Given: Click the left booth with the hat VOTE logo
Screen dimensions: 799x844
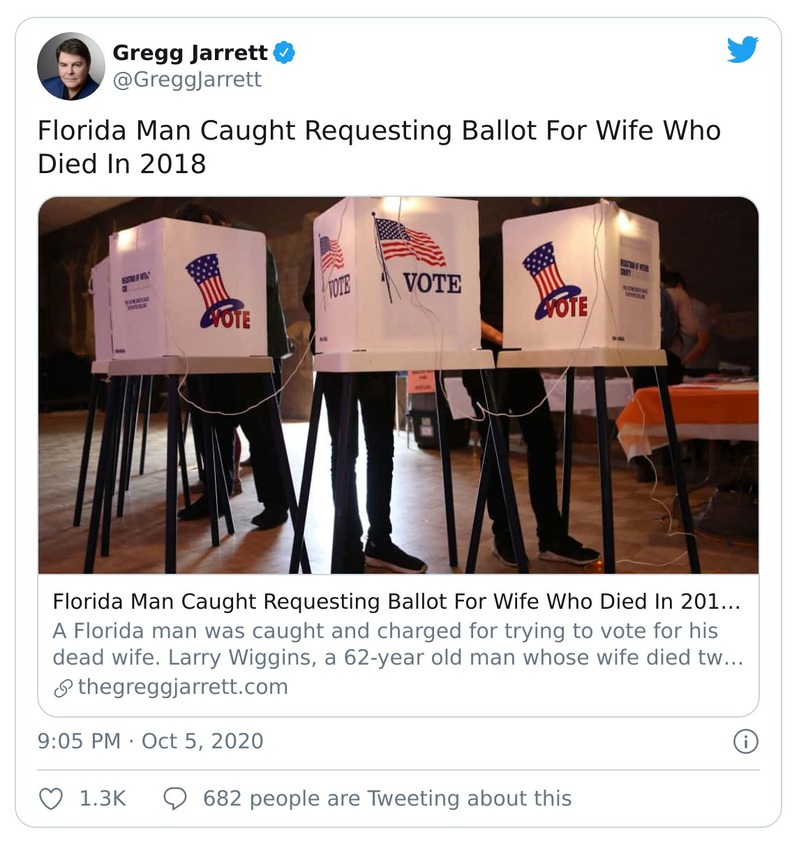Looking at the screenshot, I should (190, 290).
